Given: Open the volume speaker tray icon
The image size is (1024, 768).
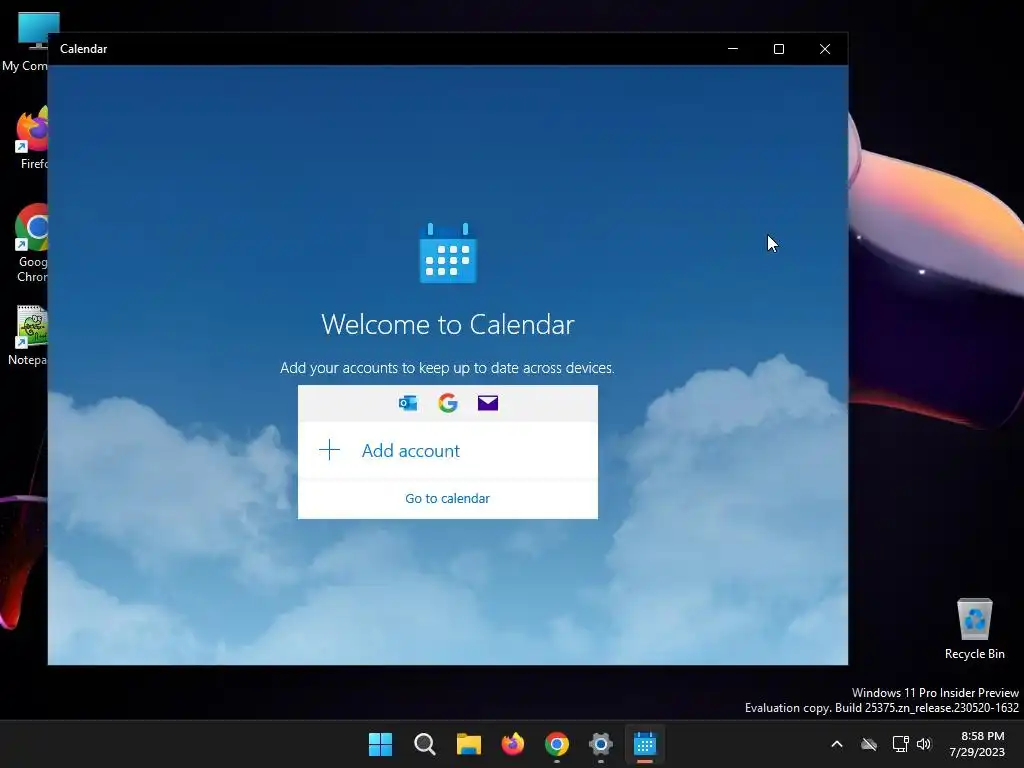Looking at the screenshot, I should (x=923, y=744).
